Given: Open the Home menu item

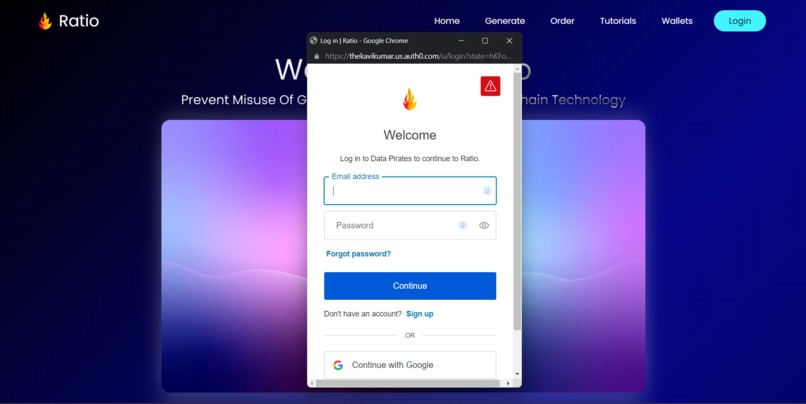Looking at the screenshot, I should [x=447, y=21].
